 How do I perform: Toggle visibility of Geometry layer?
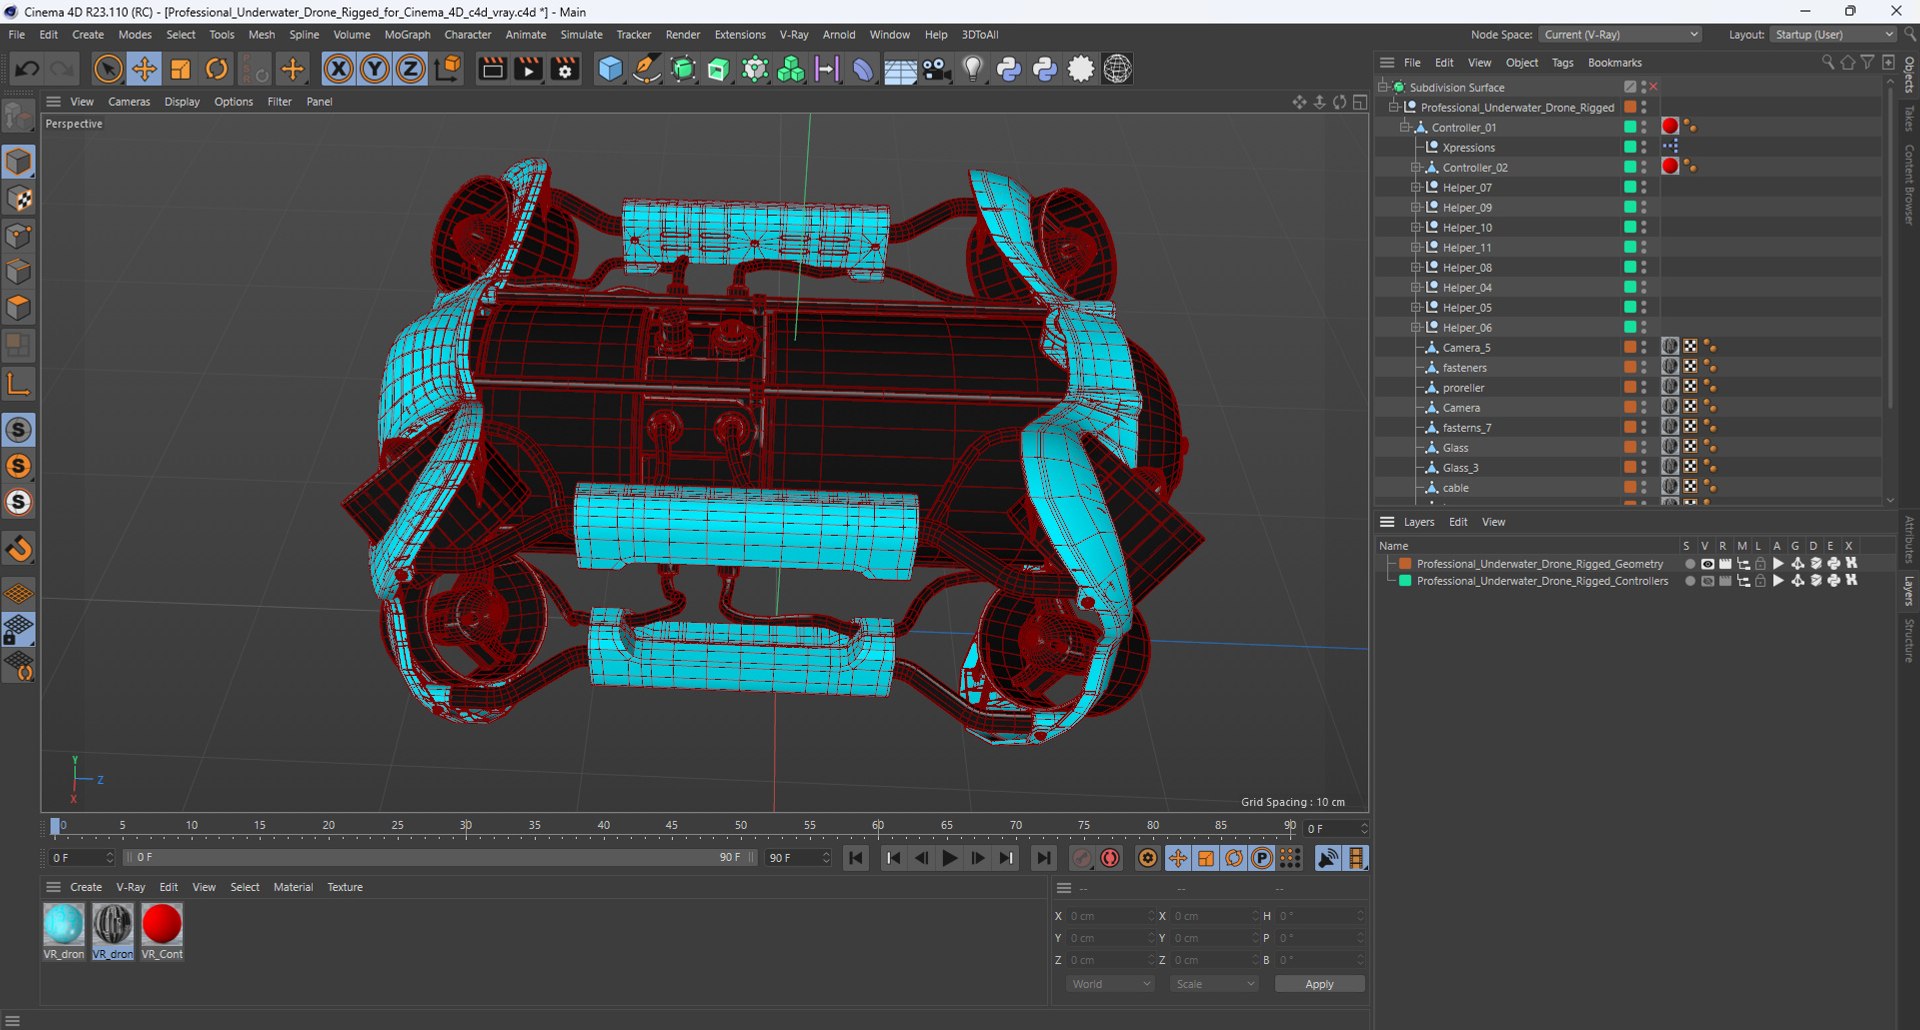1707,564
